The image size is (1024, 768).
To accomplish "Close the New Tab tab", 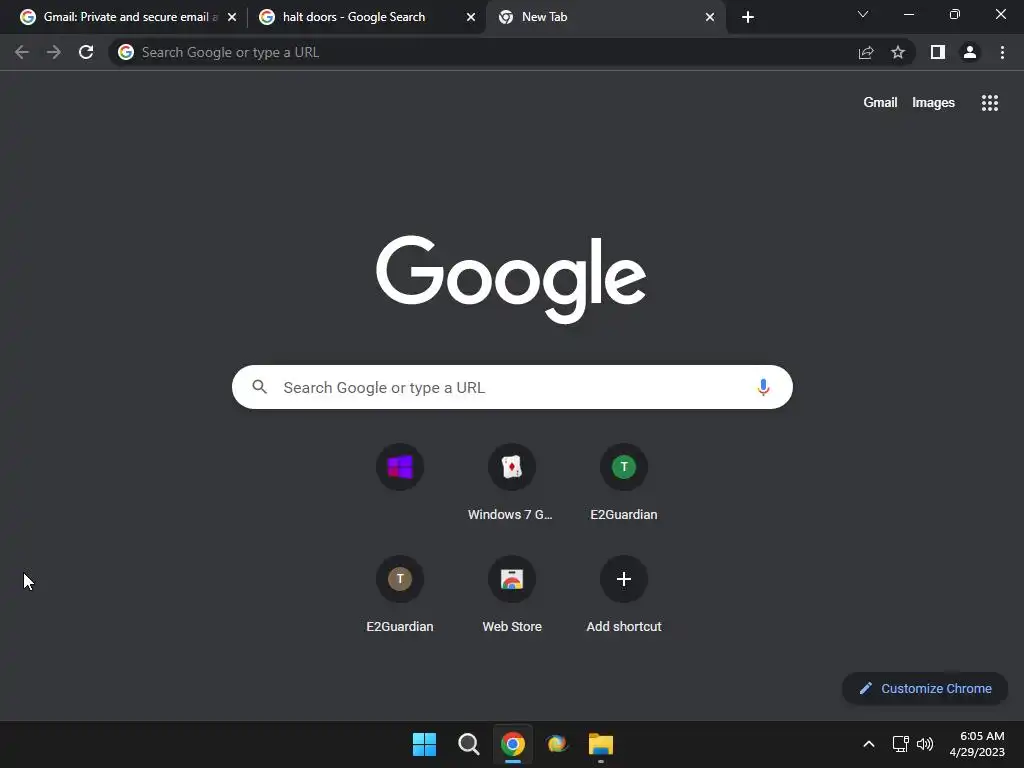I will pyautogui.click(x=710, y=17).
